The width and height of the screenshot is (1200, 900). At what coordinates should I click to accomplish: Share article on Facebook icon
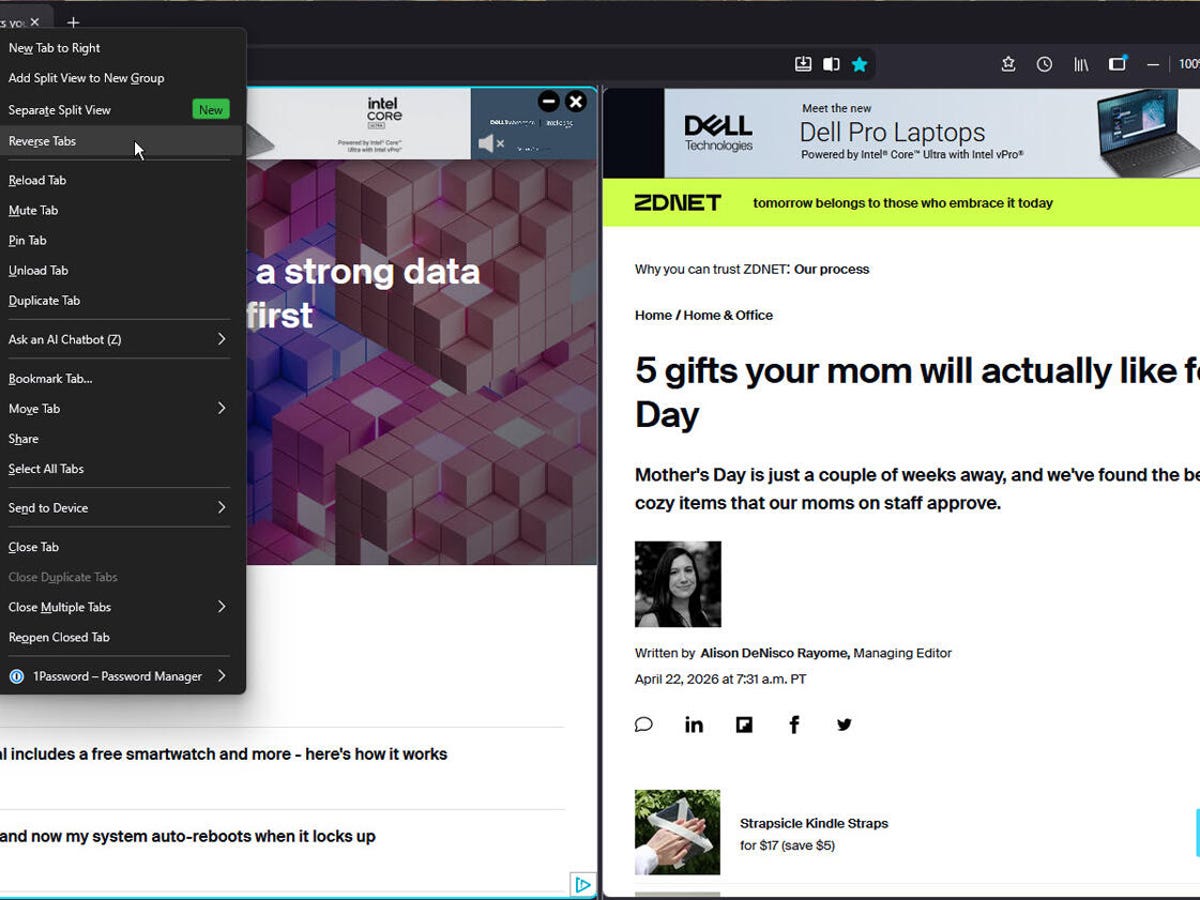pyautogui.click(x=794, y=725)
